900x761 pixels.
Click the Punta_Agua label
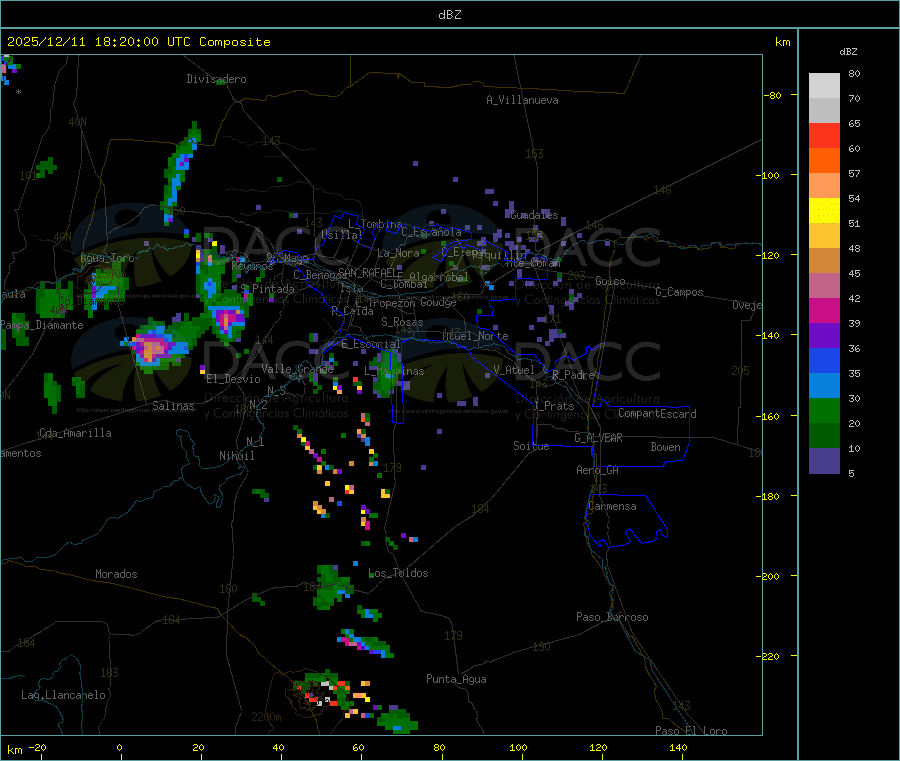coord(456,679)
